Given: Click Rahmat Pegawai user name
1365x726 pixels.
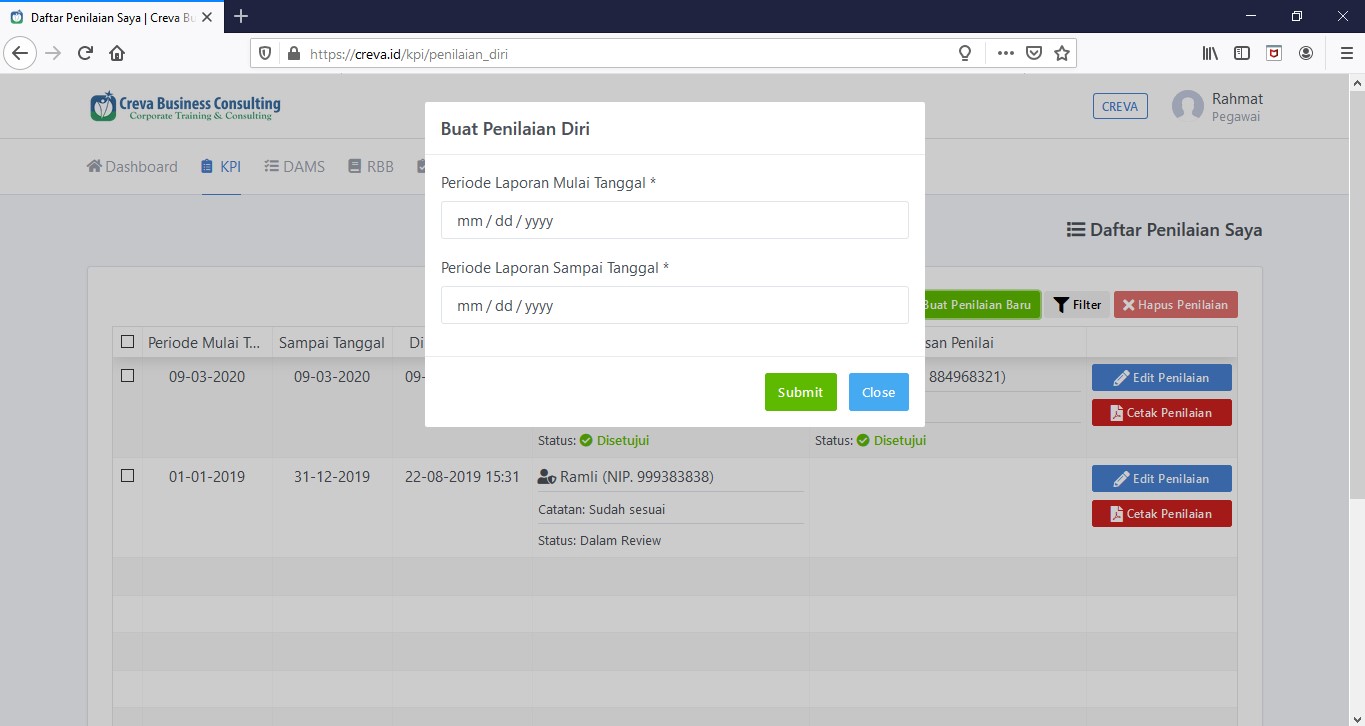Looking at the screenshot, I should (1237, 107).
